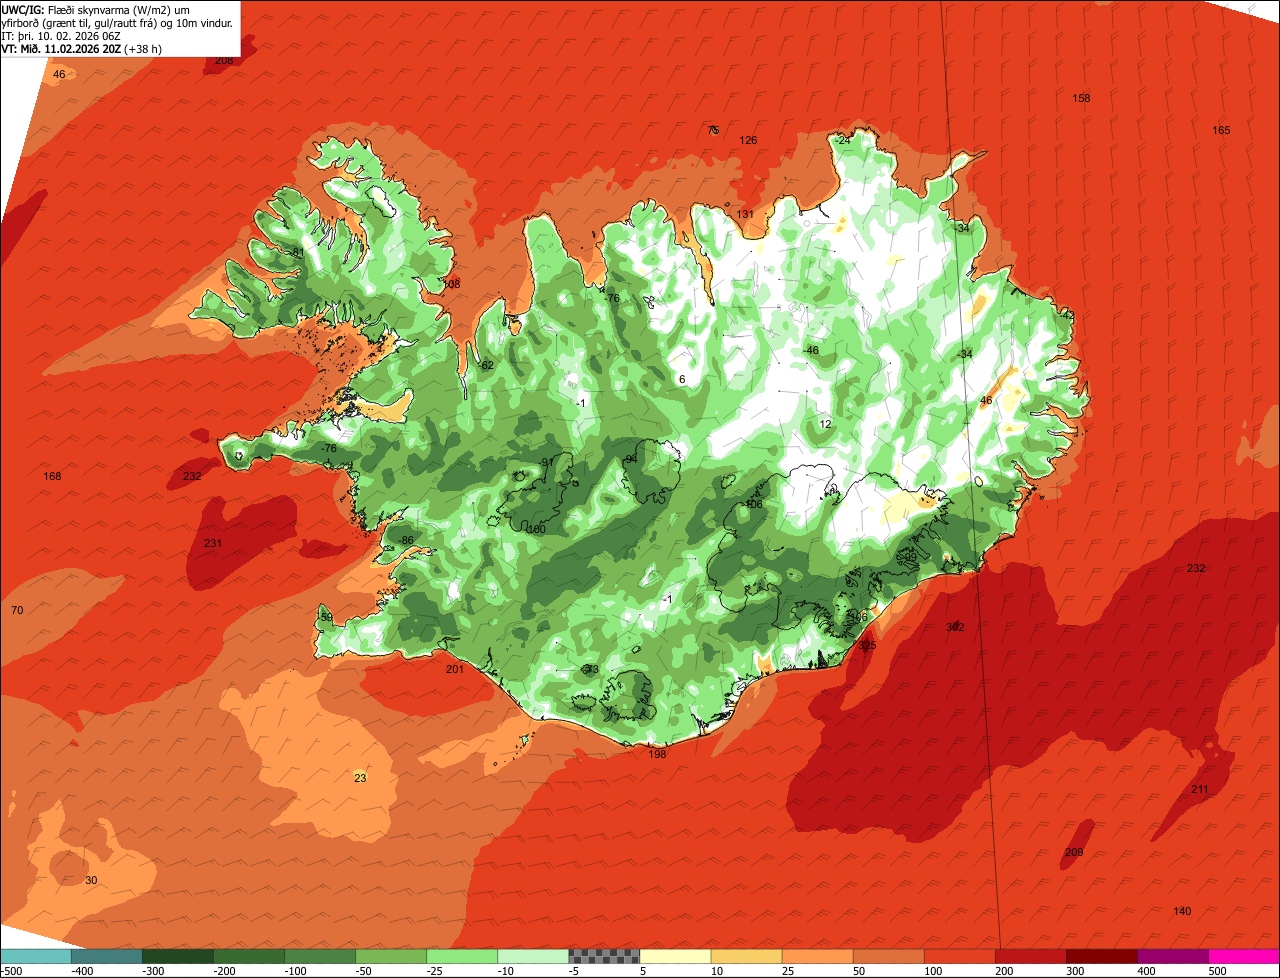Click the 23 value in the orange patch
This screenshot has width=1280, height=978.
(x=360, y=778)
